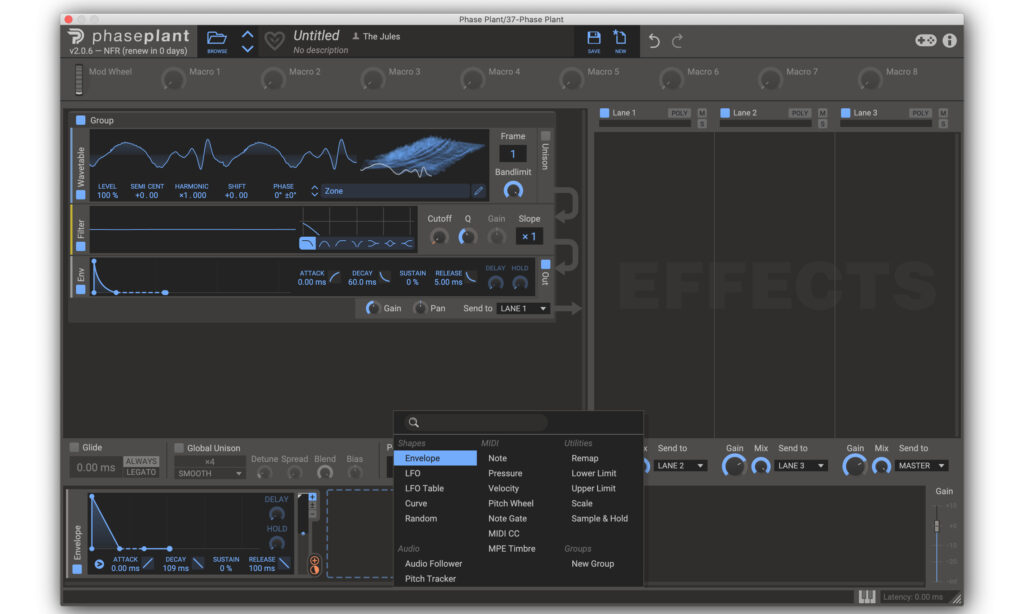Screen dimensions: 1024x614
Task: Click the Bandlimit knob
Action: [513, 190]
